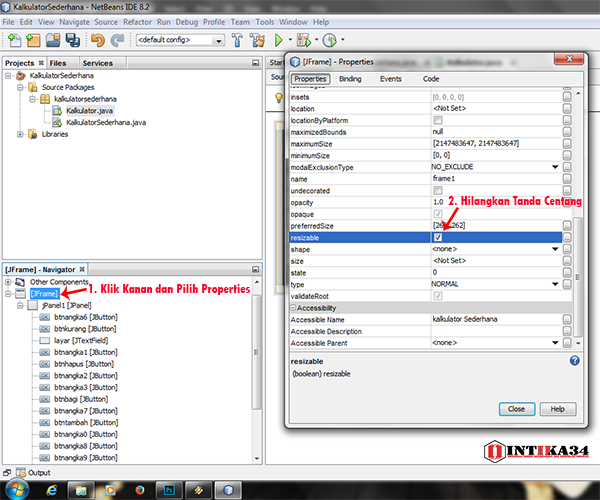Minimize the Projects panel window
The width and height of the screenshot is (600, 500).
click(256, 63)
